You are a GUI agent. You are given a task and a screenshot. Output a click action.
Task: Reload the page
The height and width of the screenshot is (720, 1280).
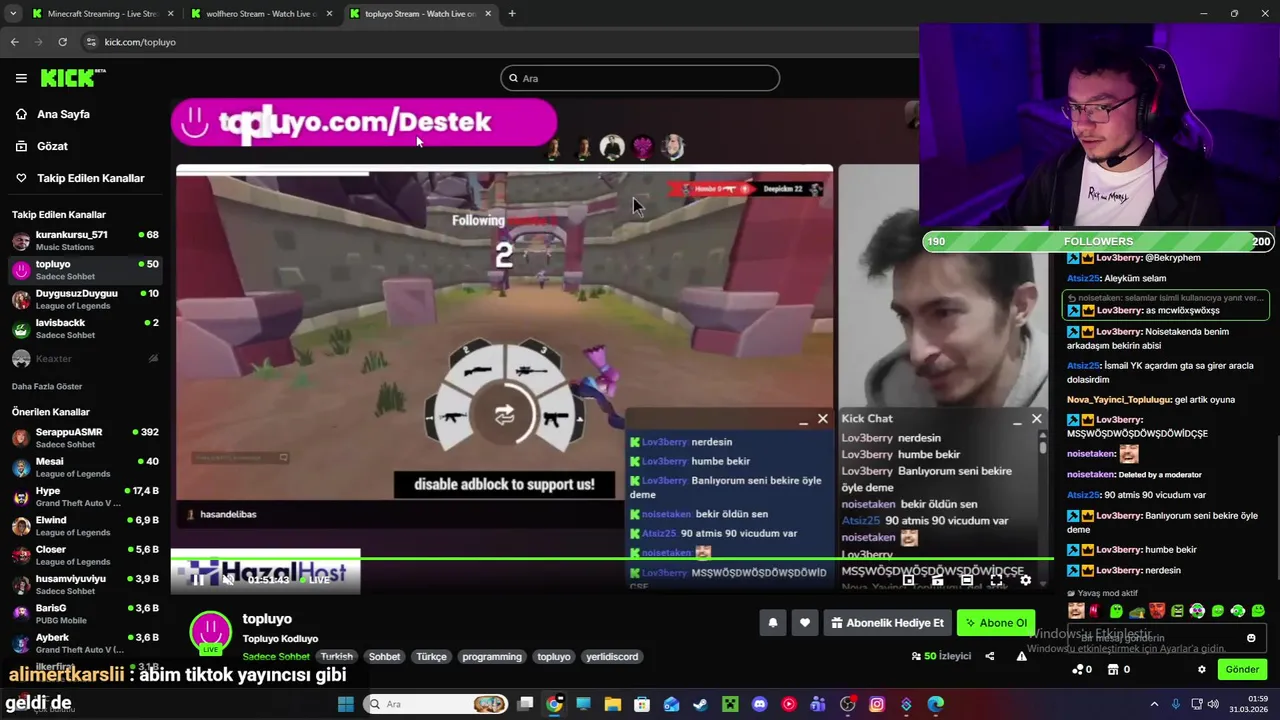pos(62,42)
